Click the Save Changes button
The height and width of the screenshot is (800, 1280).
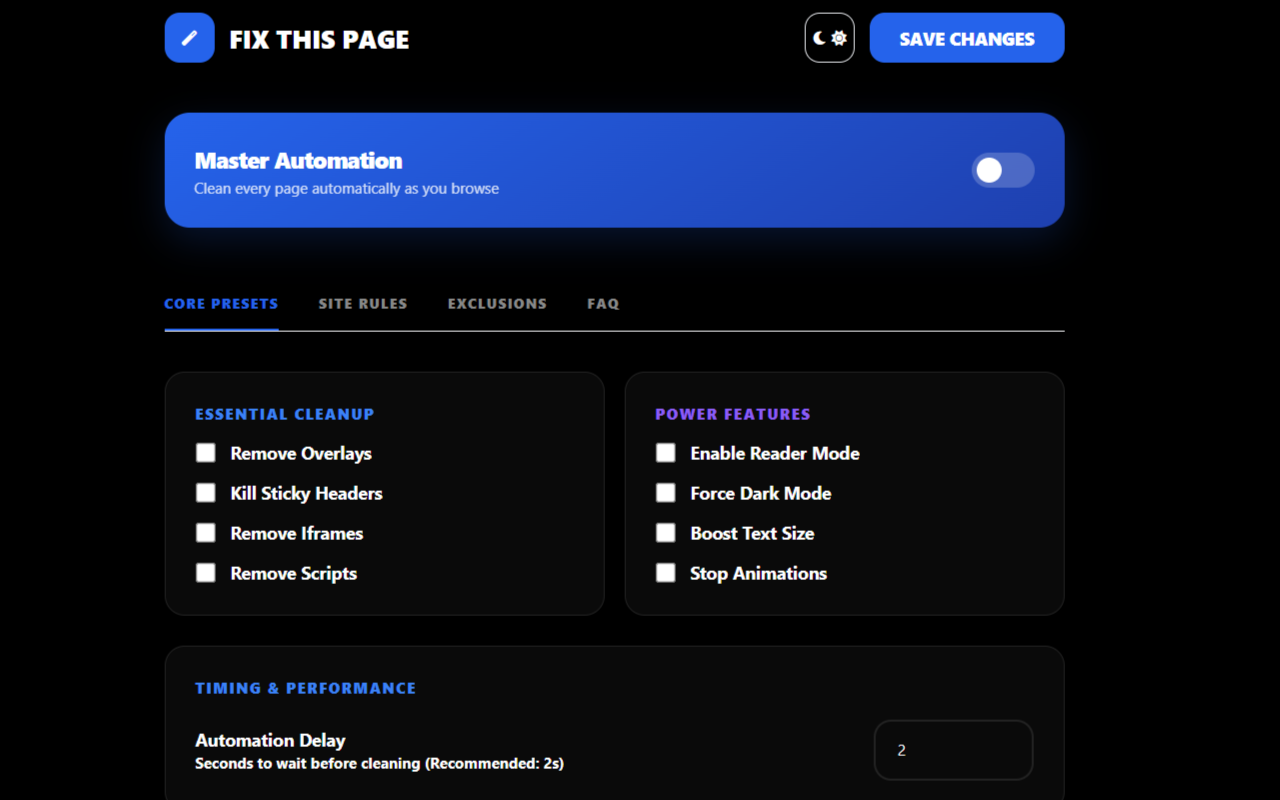[x=966, y=38]
